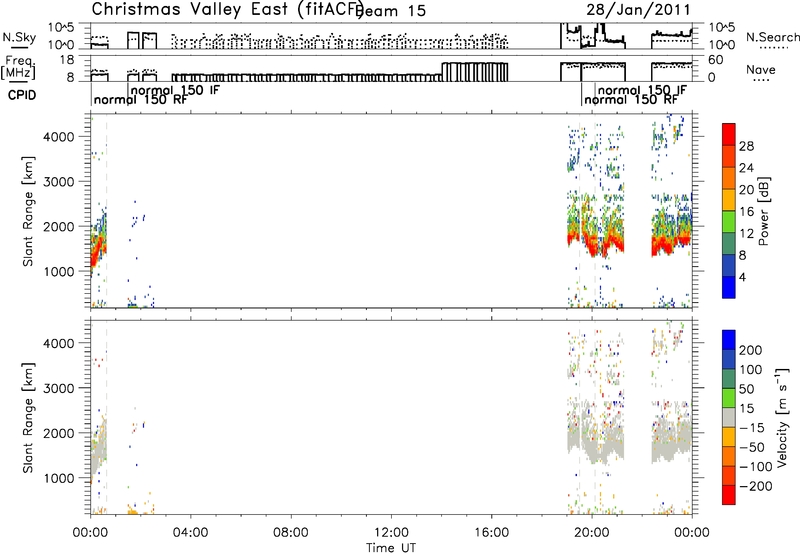Click the '04:00' time tick label

(x=191, y=533)
